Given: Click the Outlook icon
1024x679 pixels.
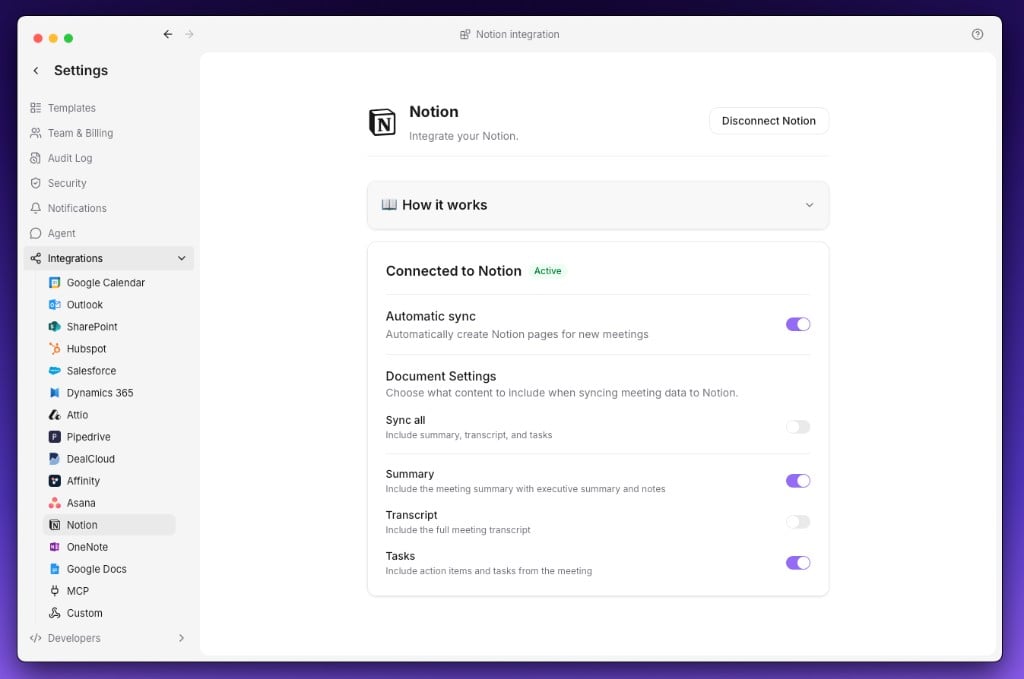Looking at the screenshot, I should pos(55,304).
